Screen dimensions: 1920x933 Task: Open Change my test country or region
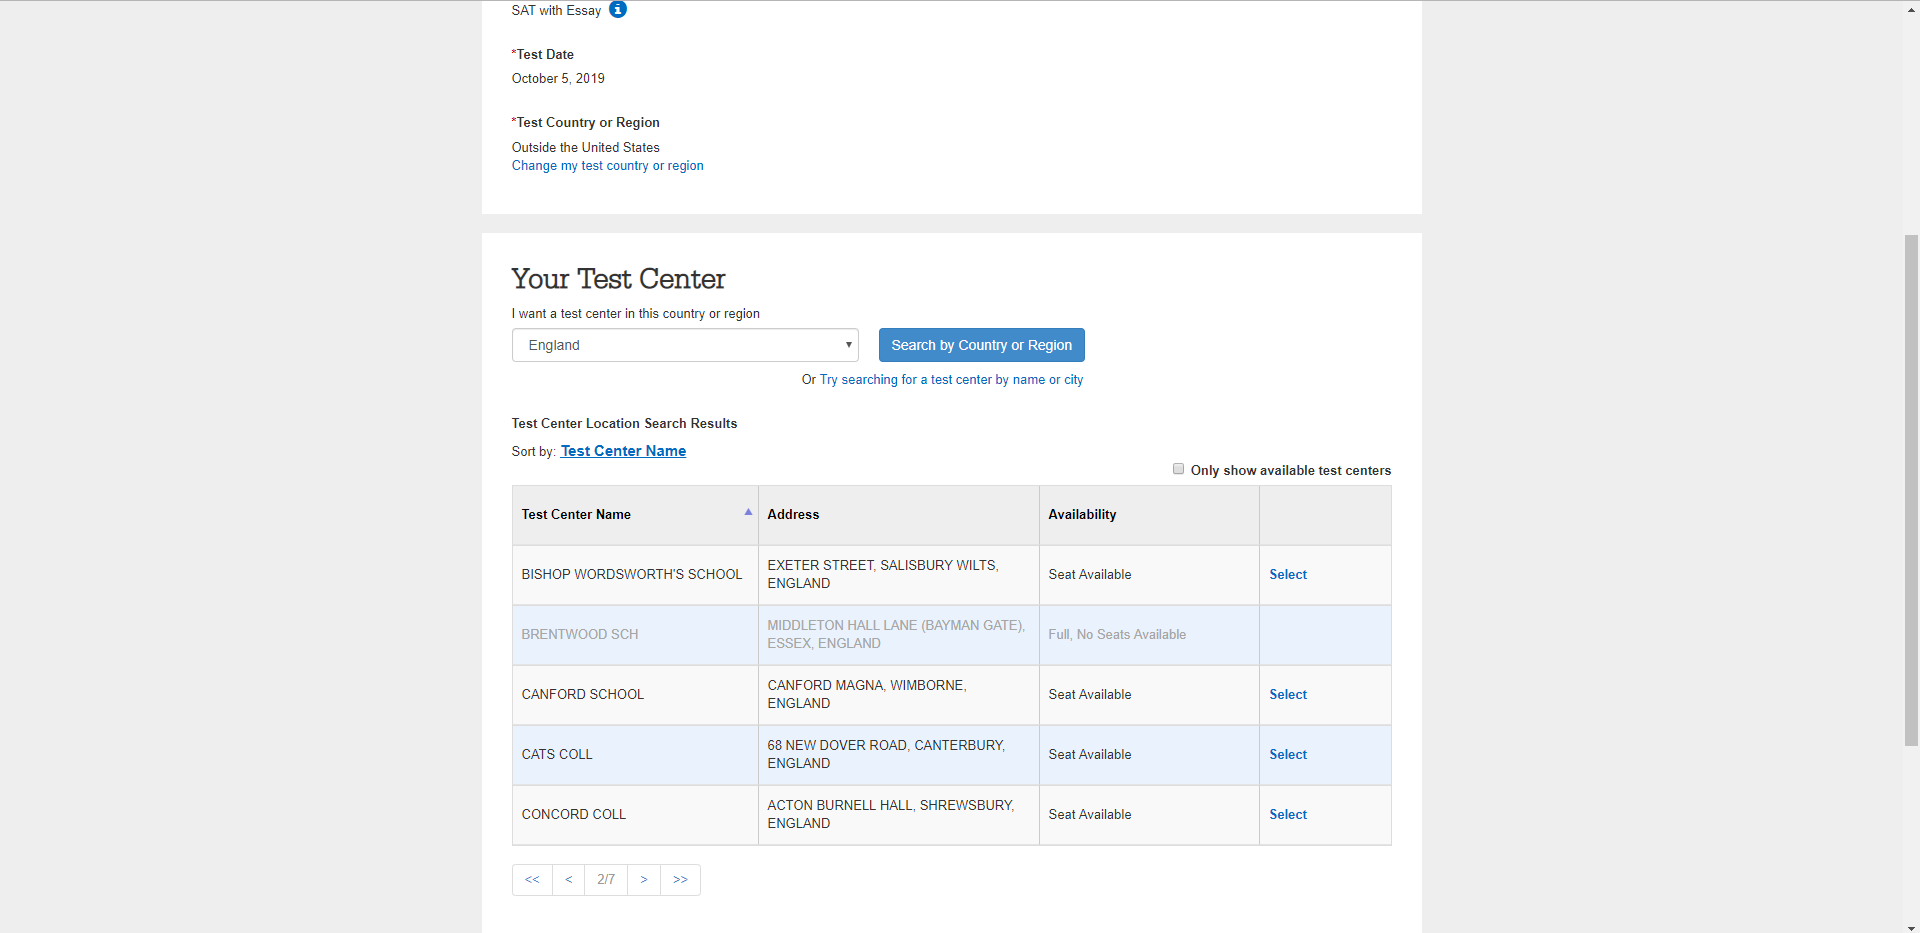point(607,166)
